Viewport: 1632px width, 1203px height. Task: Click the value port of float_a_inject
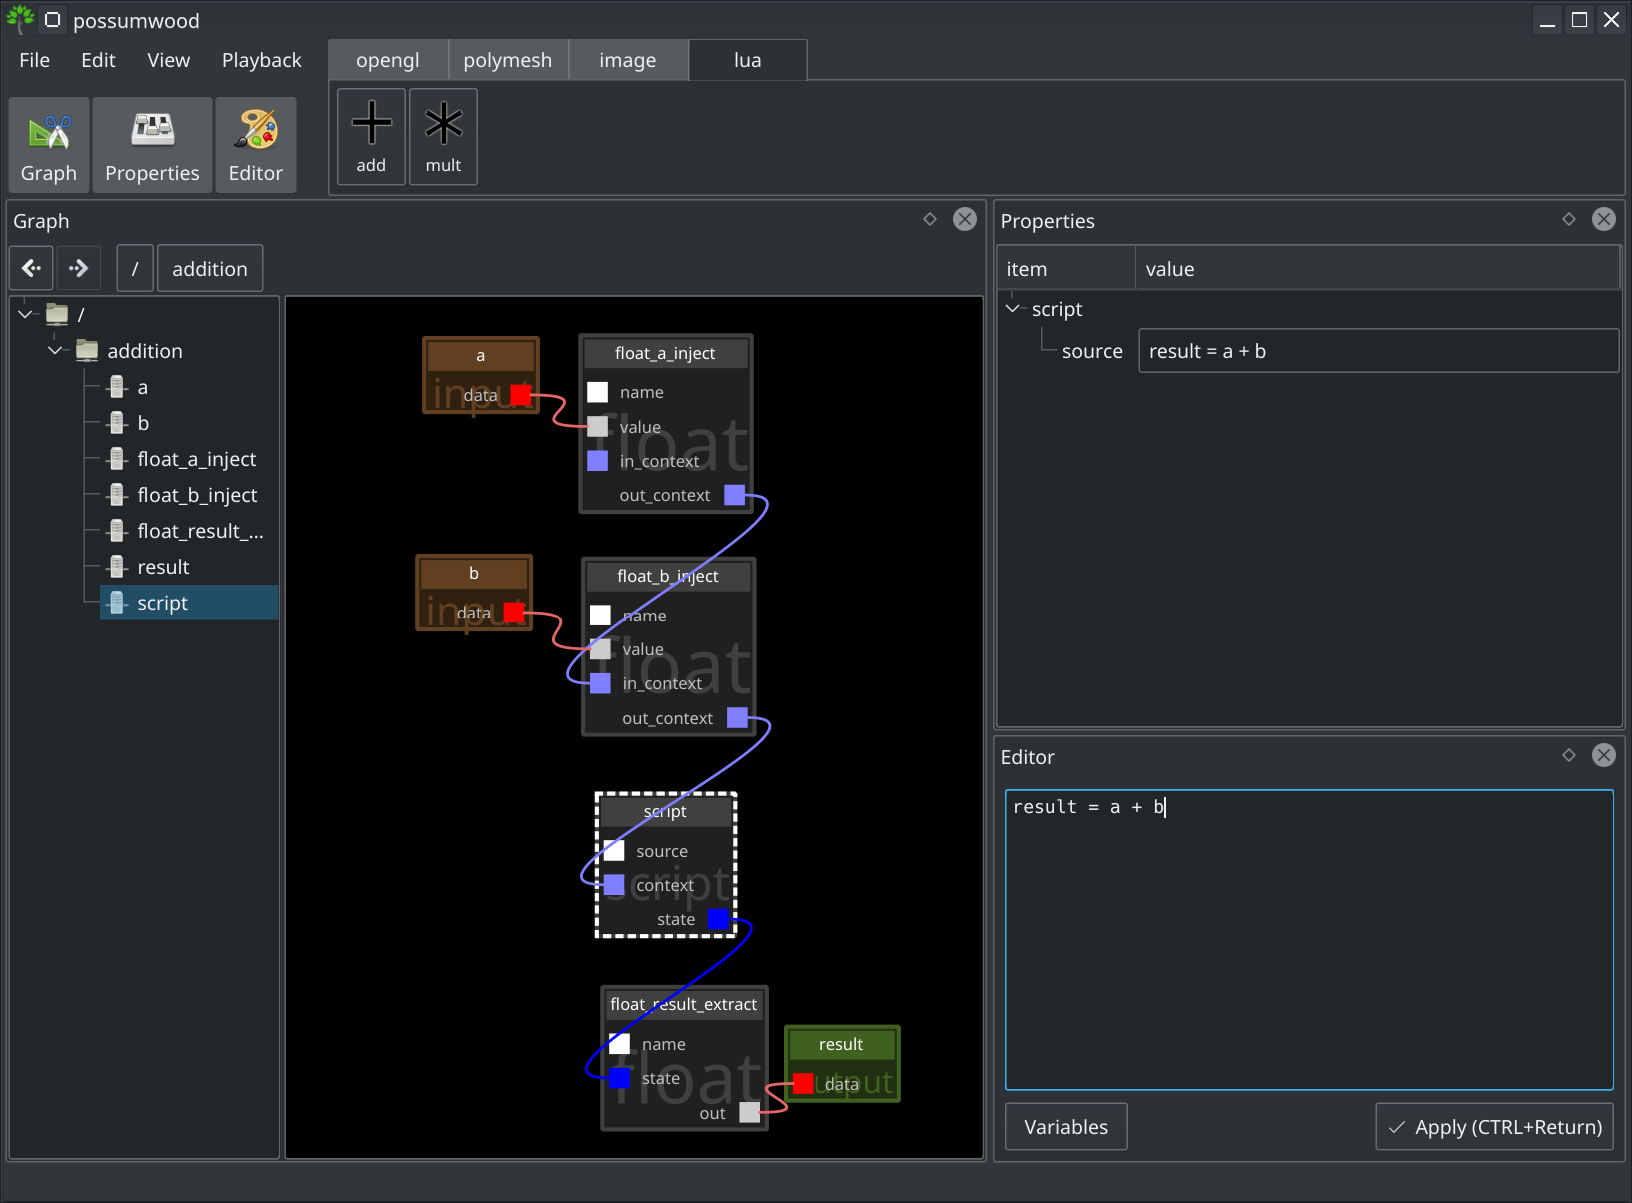tap(597, 426)
